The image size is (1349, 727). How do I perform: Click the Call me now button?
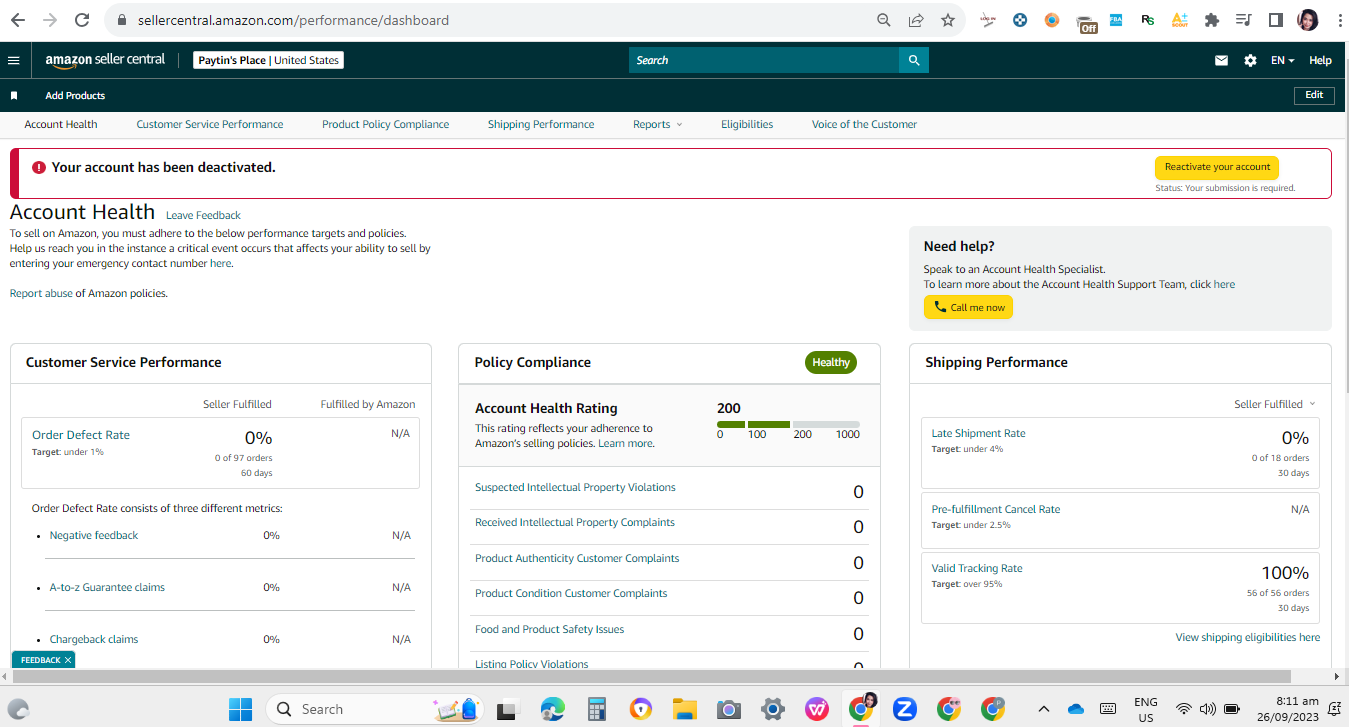click(968, 307)
